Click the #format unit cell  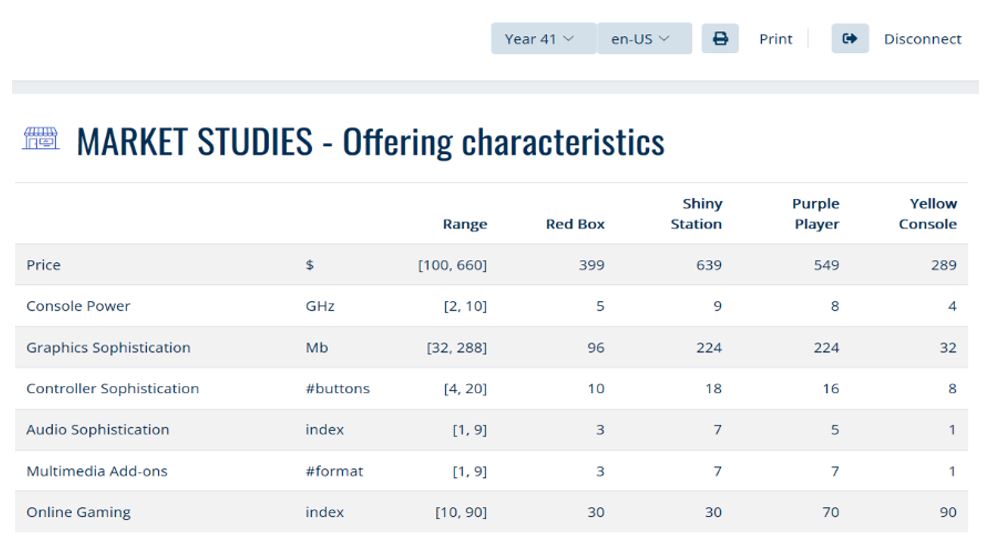(x=334, y=471)
